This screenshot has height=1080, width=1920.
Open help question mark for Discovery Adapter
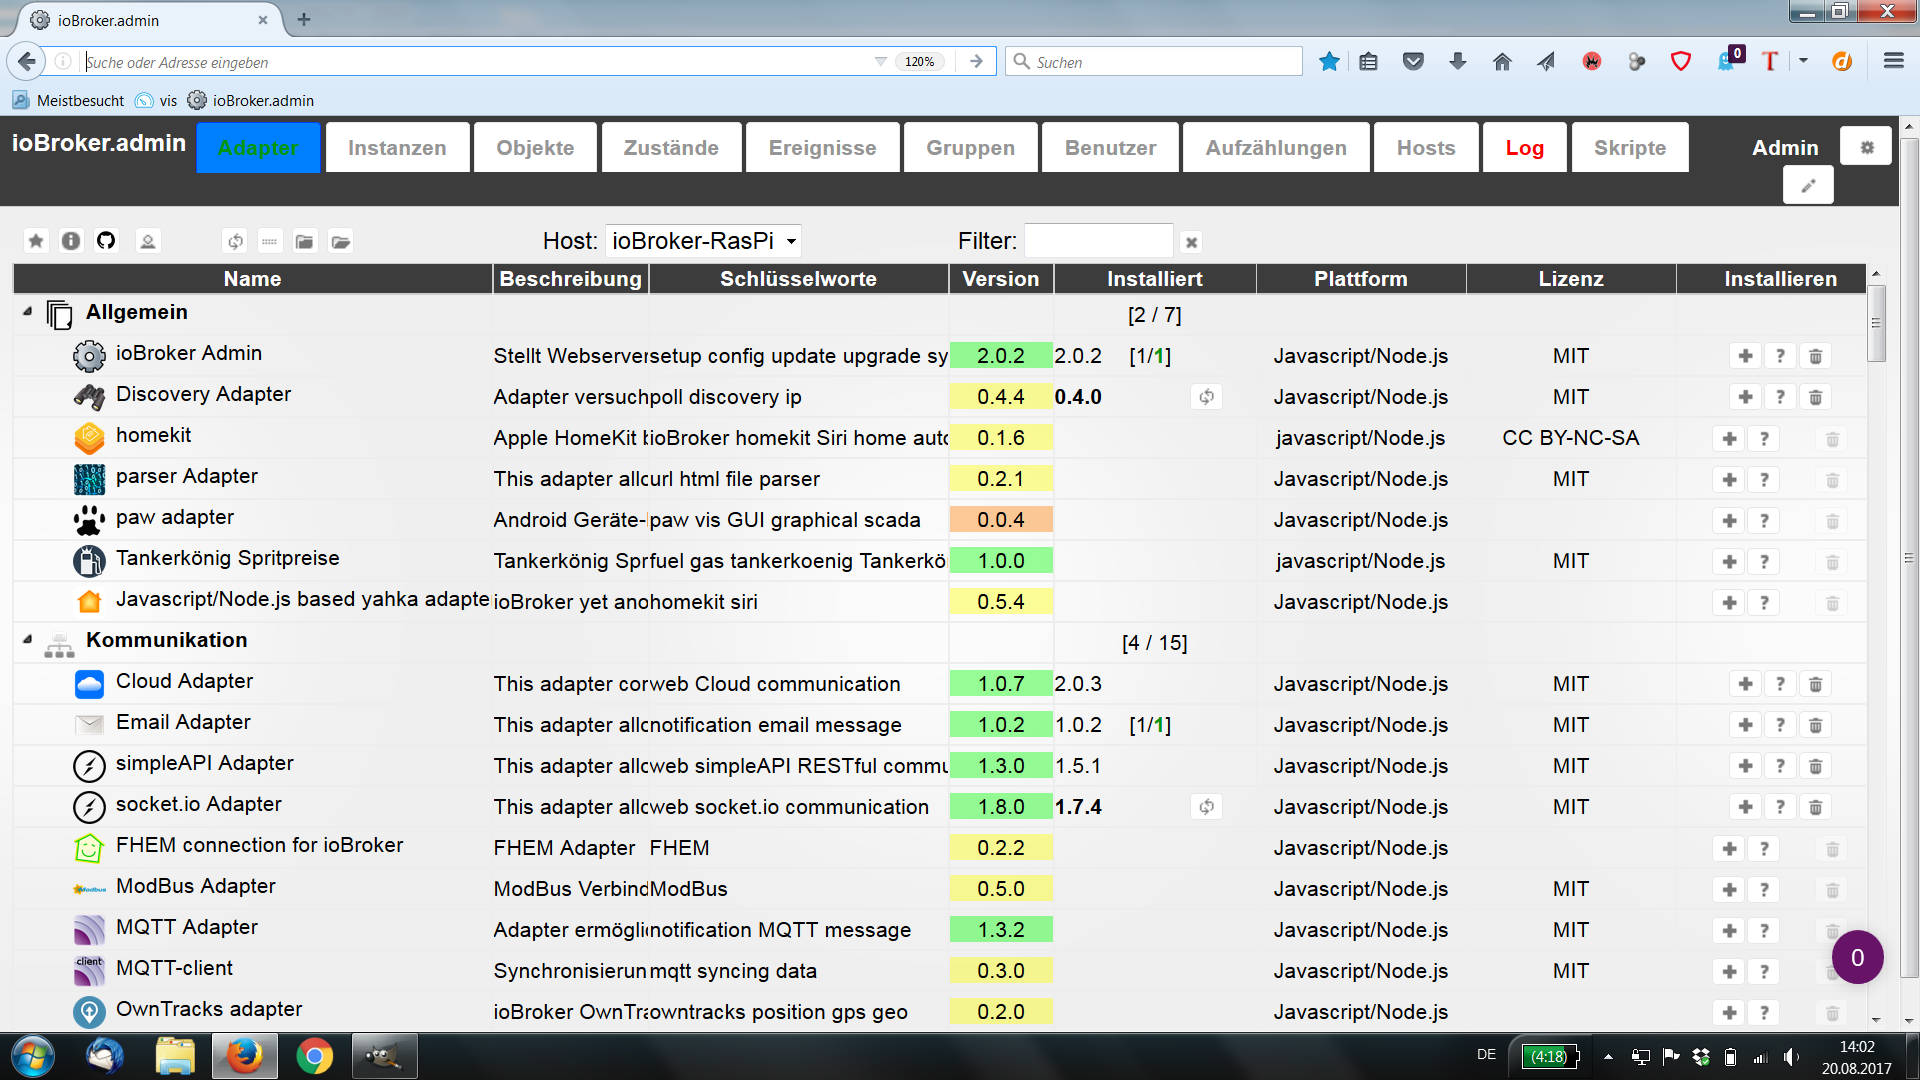pyautogui.click(x=1780, y=397)
